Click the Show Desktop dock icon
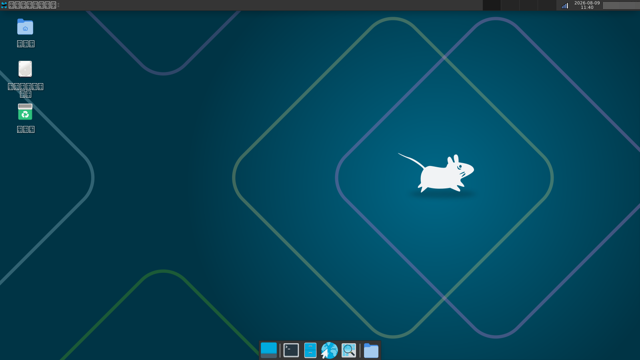The image size is (640, 360). click(x=269, y=350)
